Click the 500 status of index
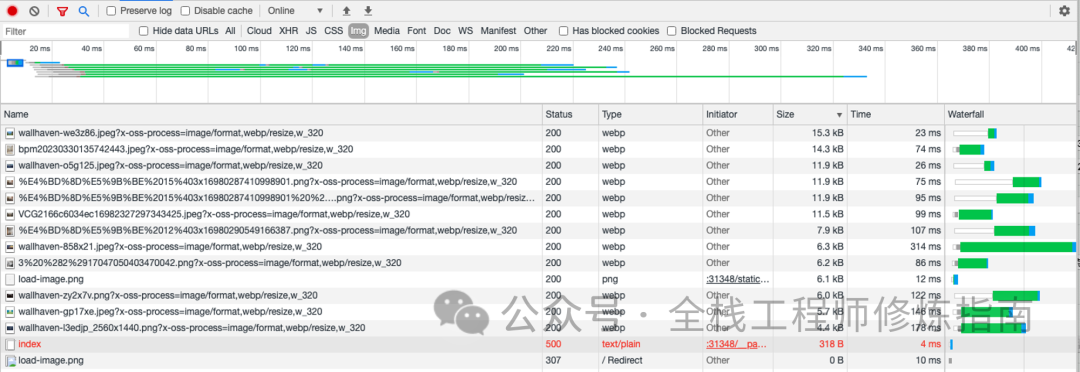This screenshot has width=1080, height=372. (x=553, y=344)
